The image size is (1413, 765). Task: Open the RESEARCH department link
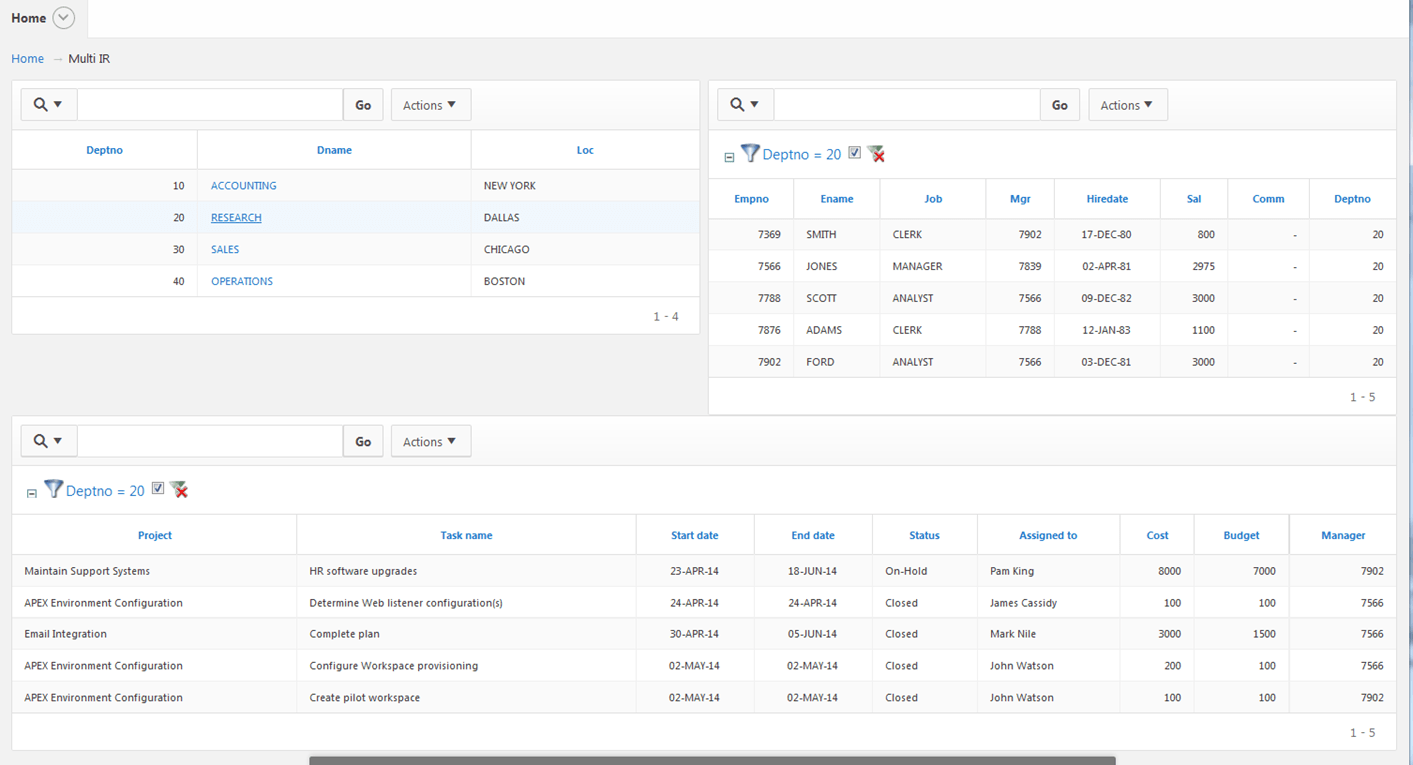pos(236,217)
